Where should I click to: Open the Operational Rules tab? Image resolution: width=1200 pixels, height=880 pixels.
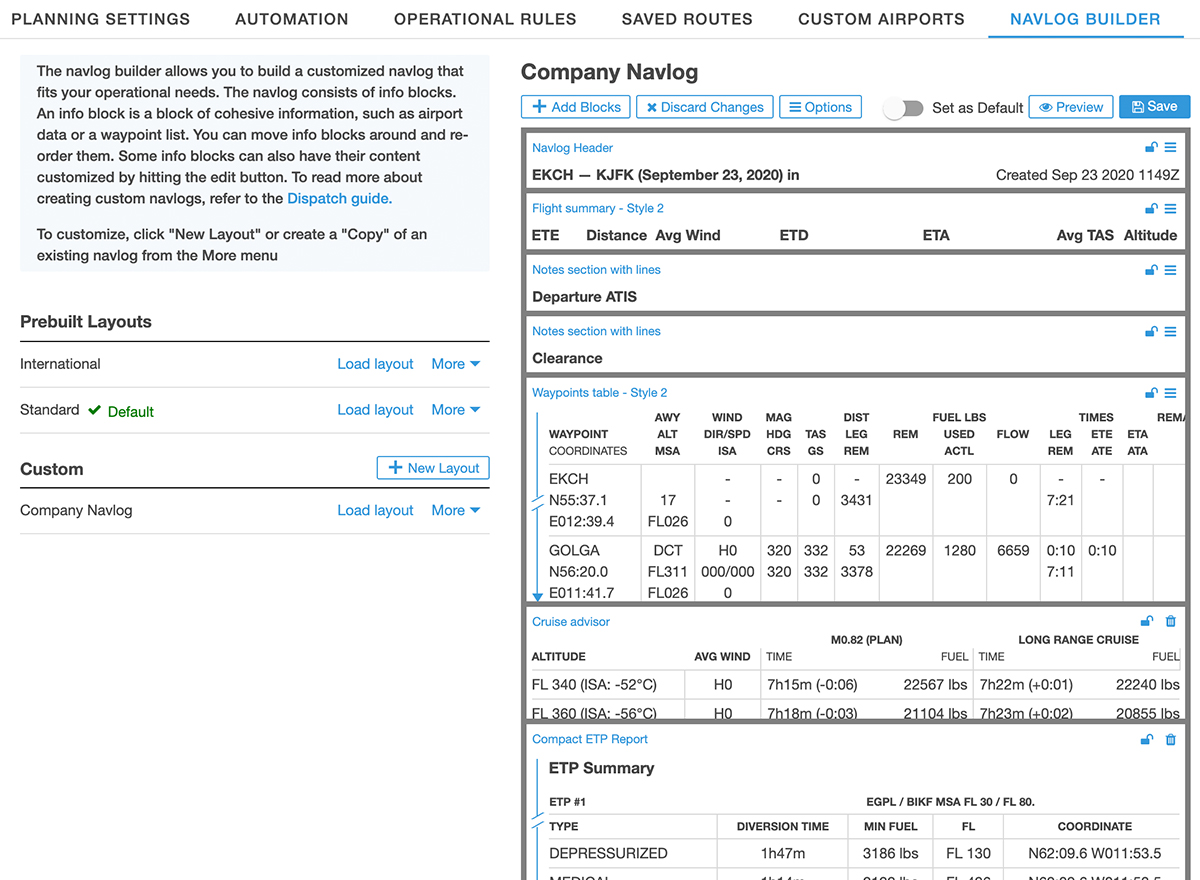point(485,19)
